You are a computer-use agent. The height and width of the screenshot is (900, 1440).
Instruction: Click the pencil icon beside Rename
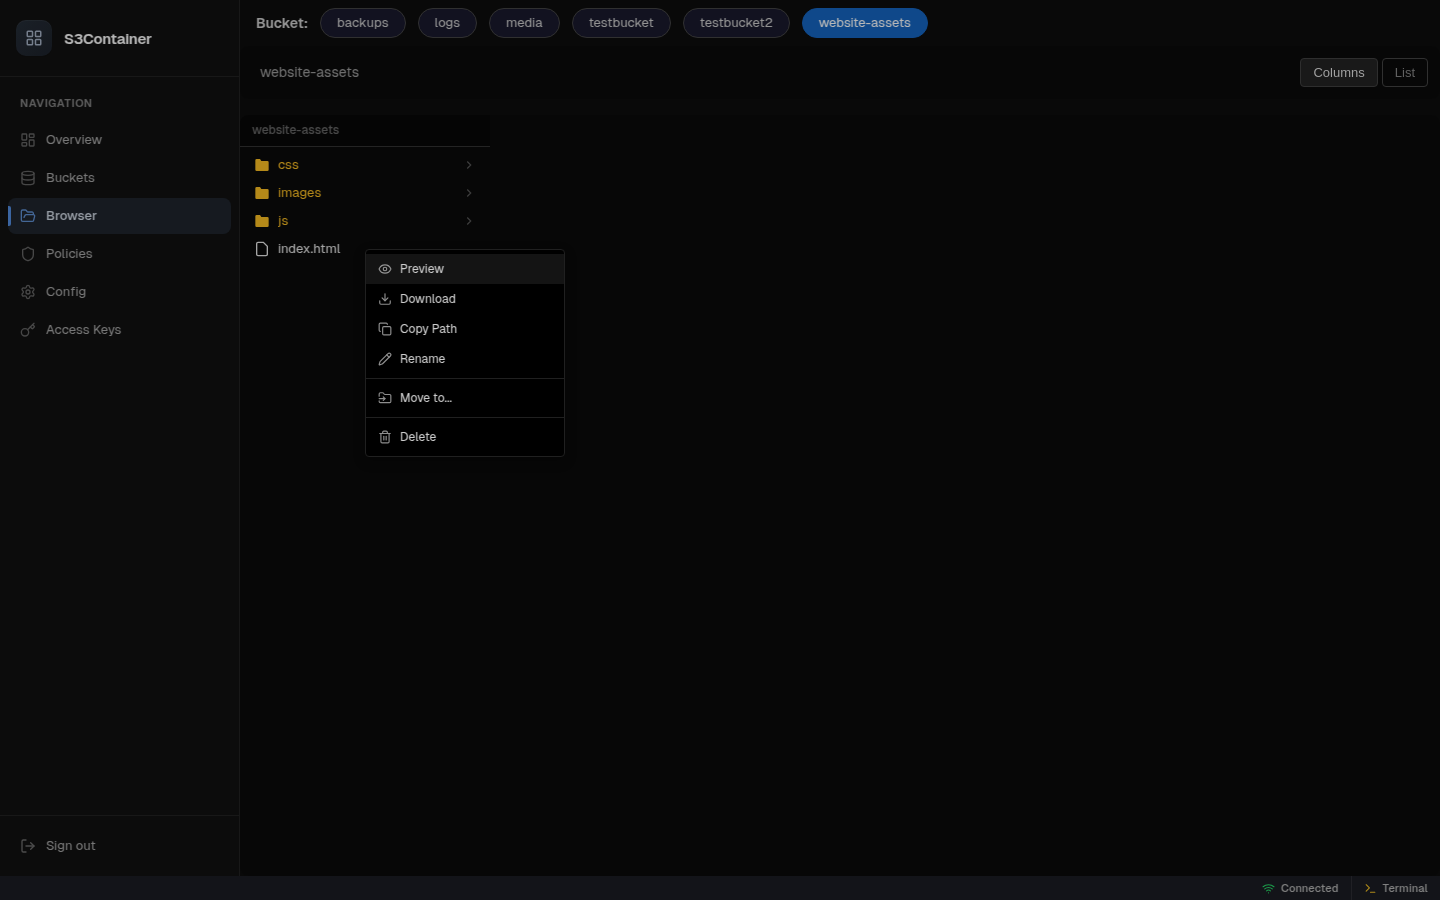tap(385, 359)
